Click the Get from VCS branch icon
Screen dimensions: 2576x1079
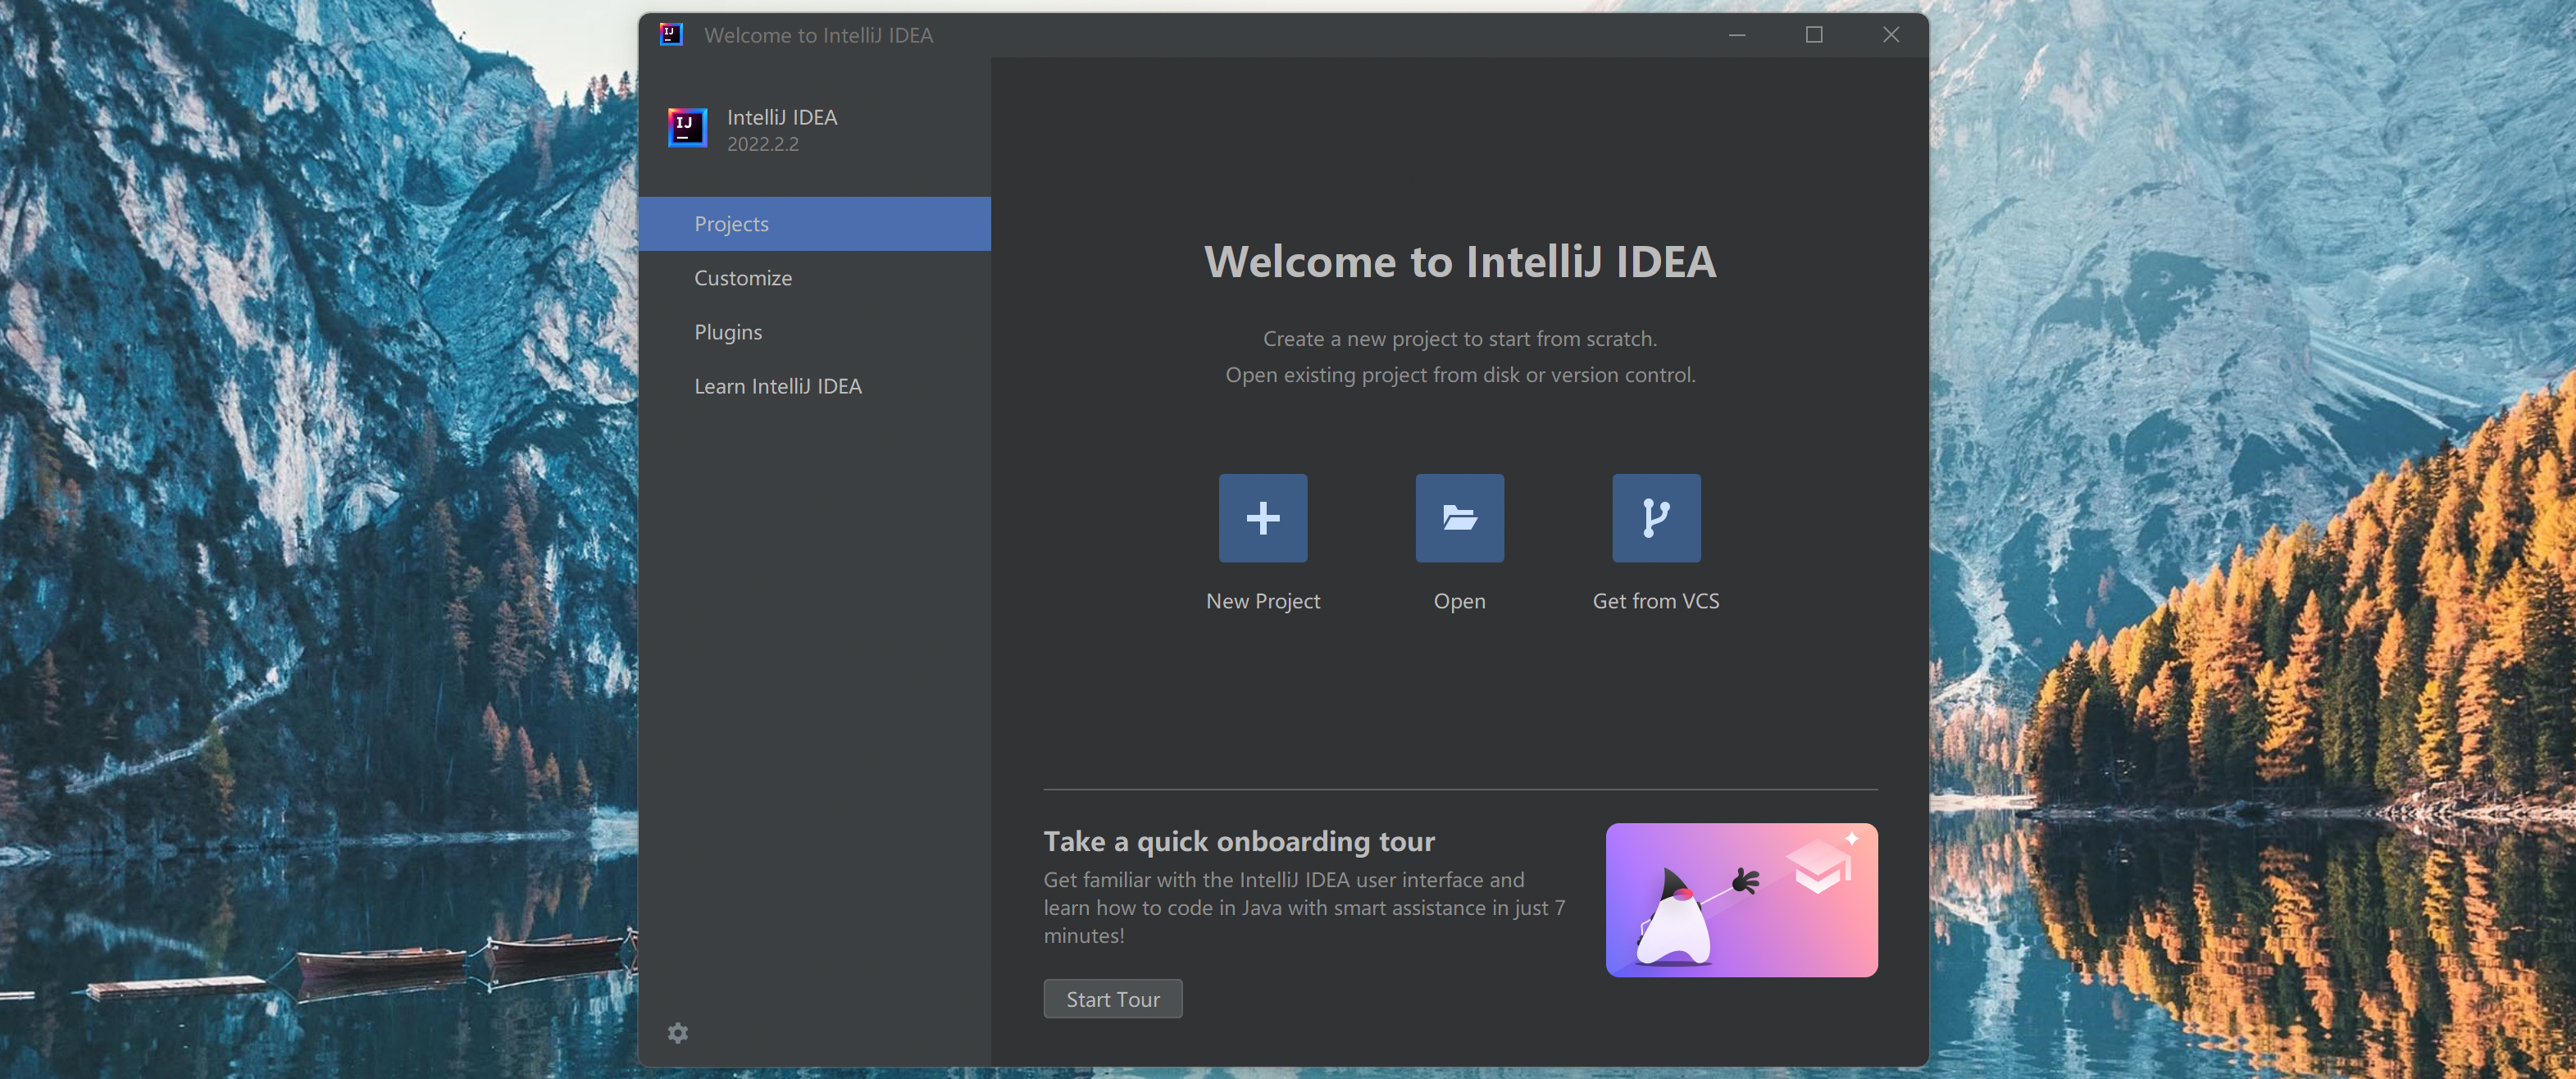tap(1656, 517)
